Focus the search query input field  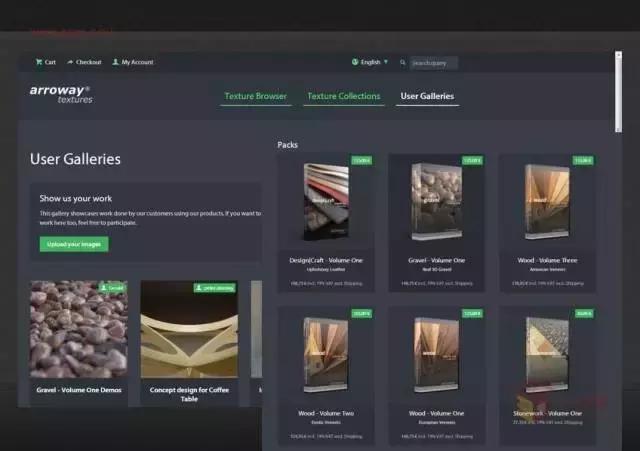pos(434,63)
